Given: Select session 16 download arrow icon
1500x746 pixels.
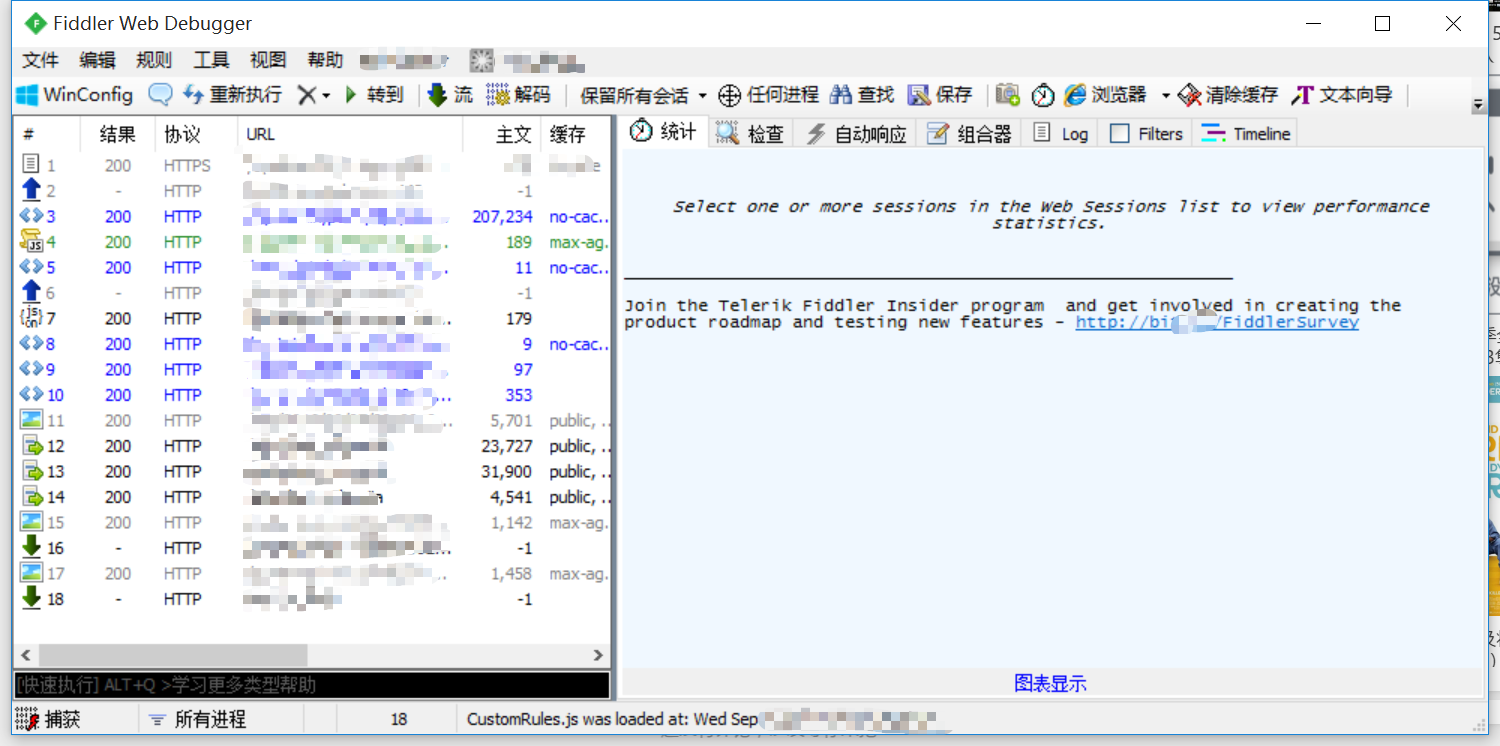Looking at the screenshot, I should 31,546.
